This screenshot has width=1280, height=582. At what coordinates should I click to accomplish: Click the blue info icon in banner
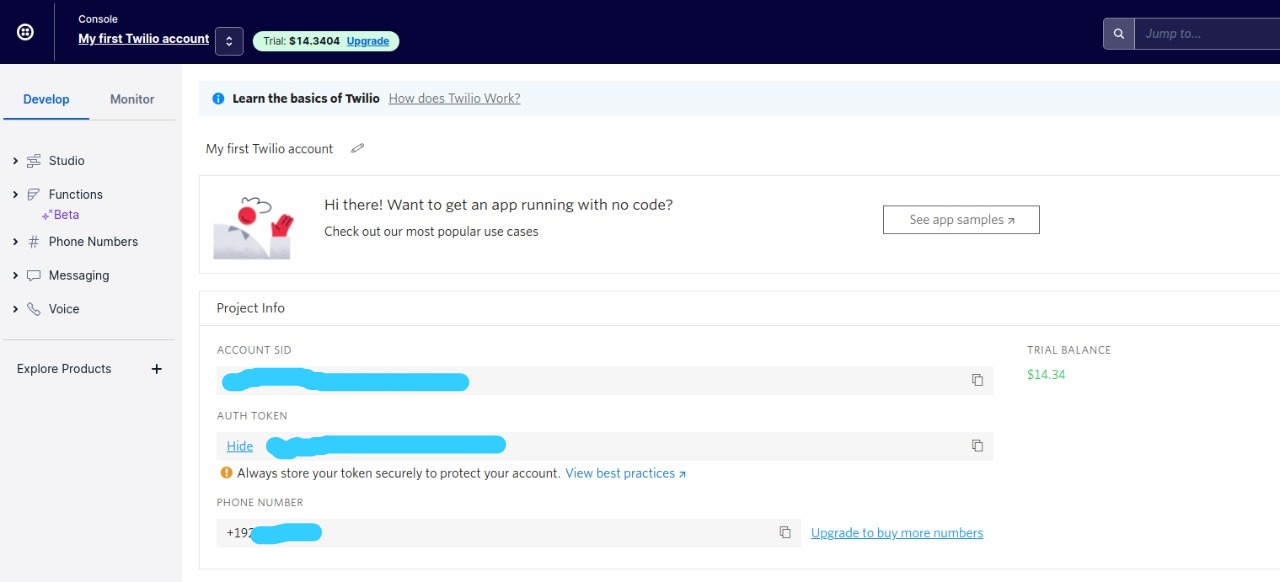tap(218, 99)
